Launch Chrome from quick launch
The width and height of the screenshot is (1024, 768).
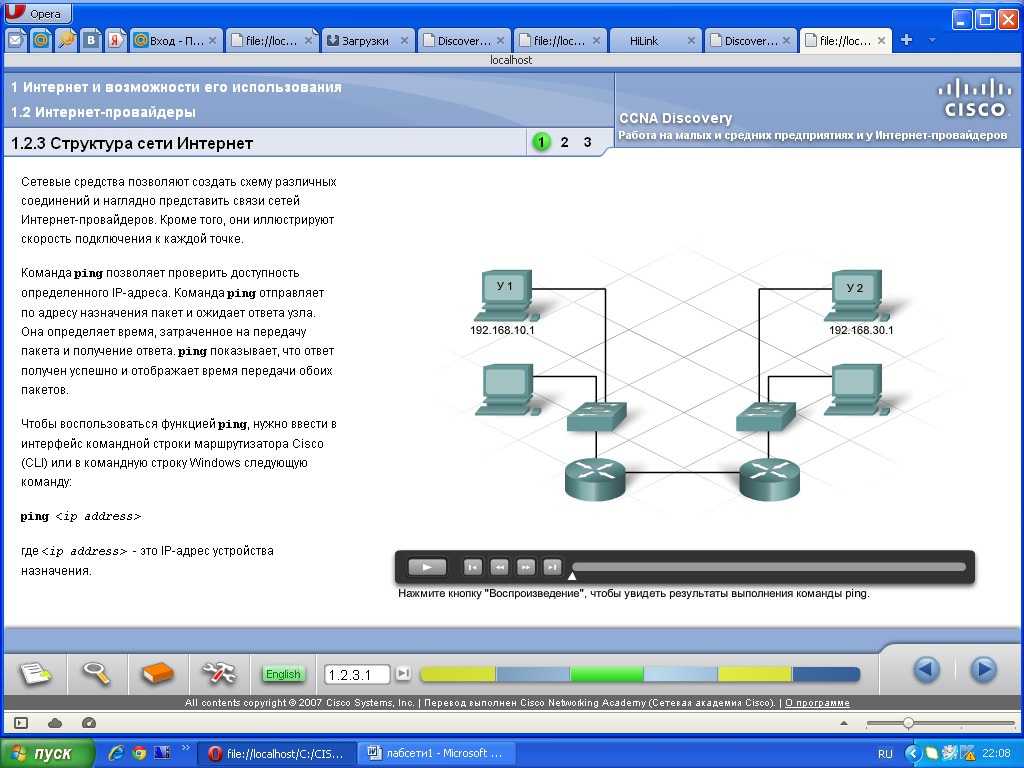138,753
